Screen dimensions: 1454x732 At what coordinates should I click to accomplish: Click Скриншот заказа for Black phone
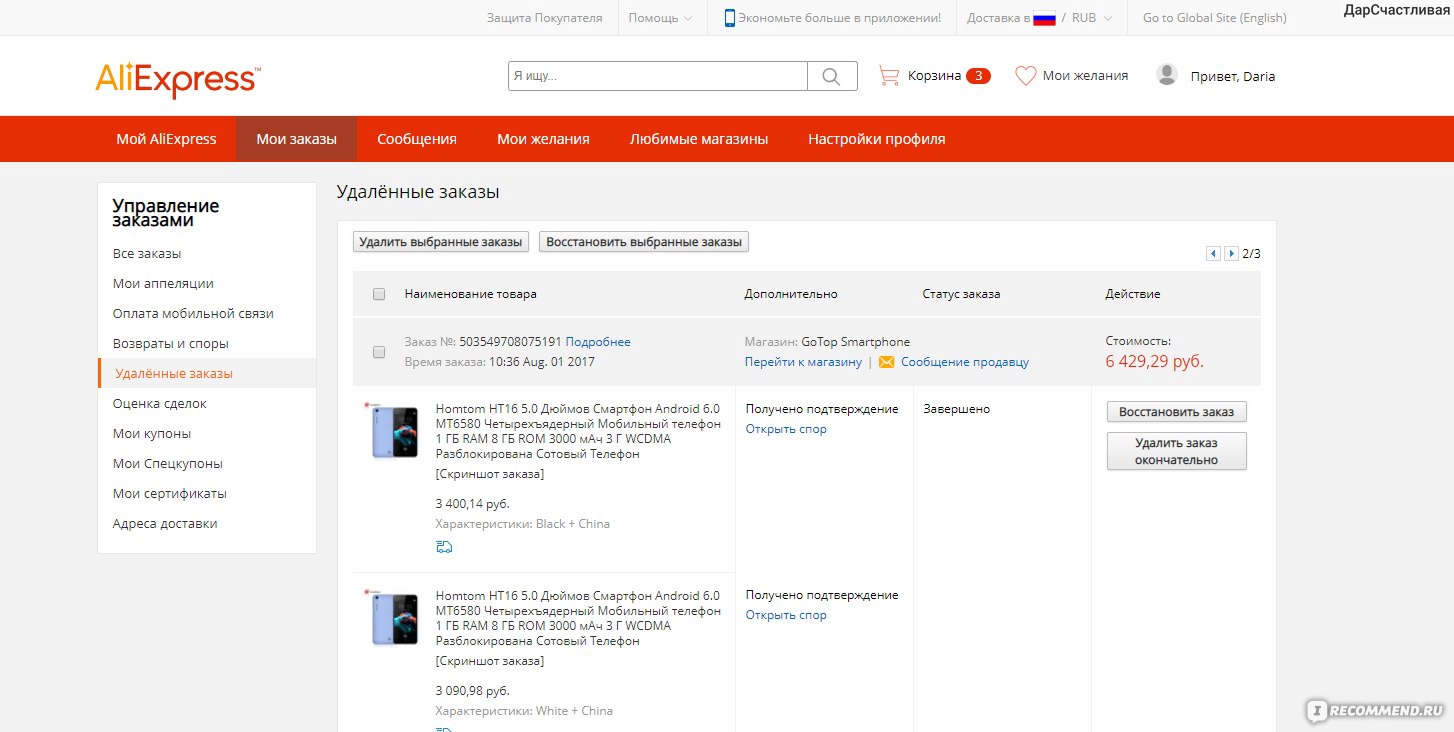pyautogui.click(x=490, y=474)
